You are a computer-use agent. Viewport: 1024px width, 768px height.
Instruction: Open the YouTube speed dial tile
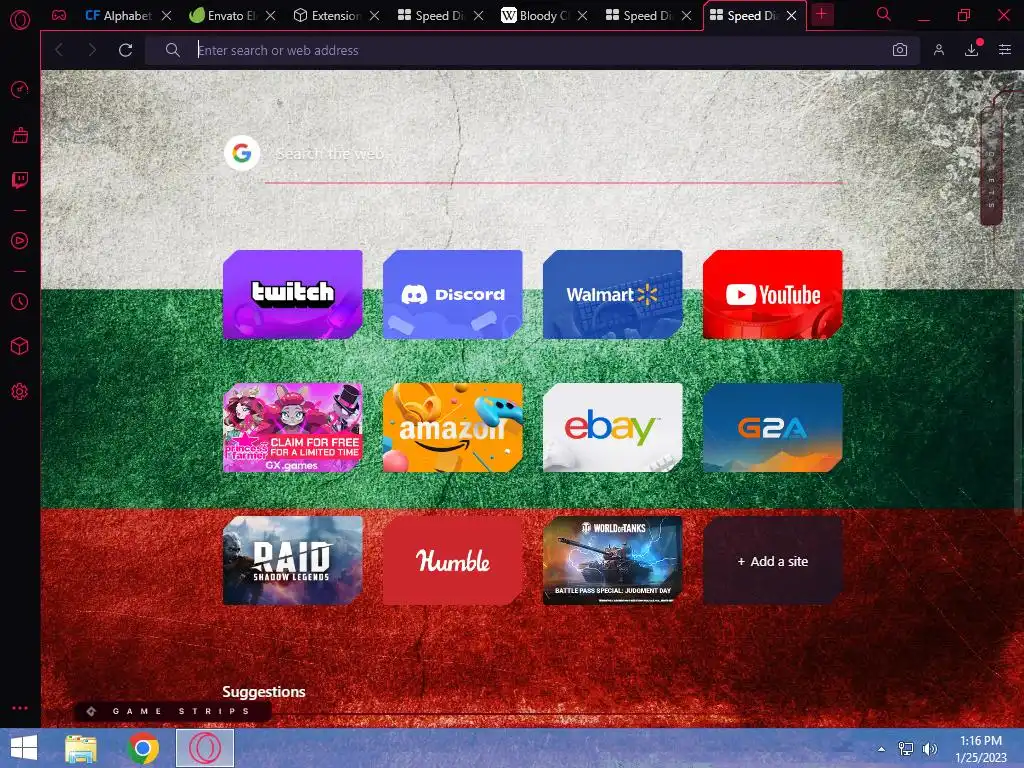coord(773,295)
